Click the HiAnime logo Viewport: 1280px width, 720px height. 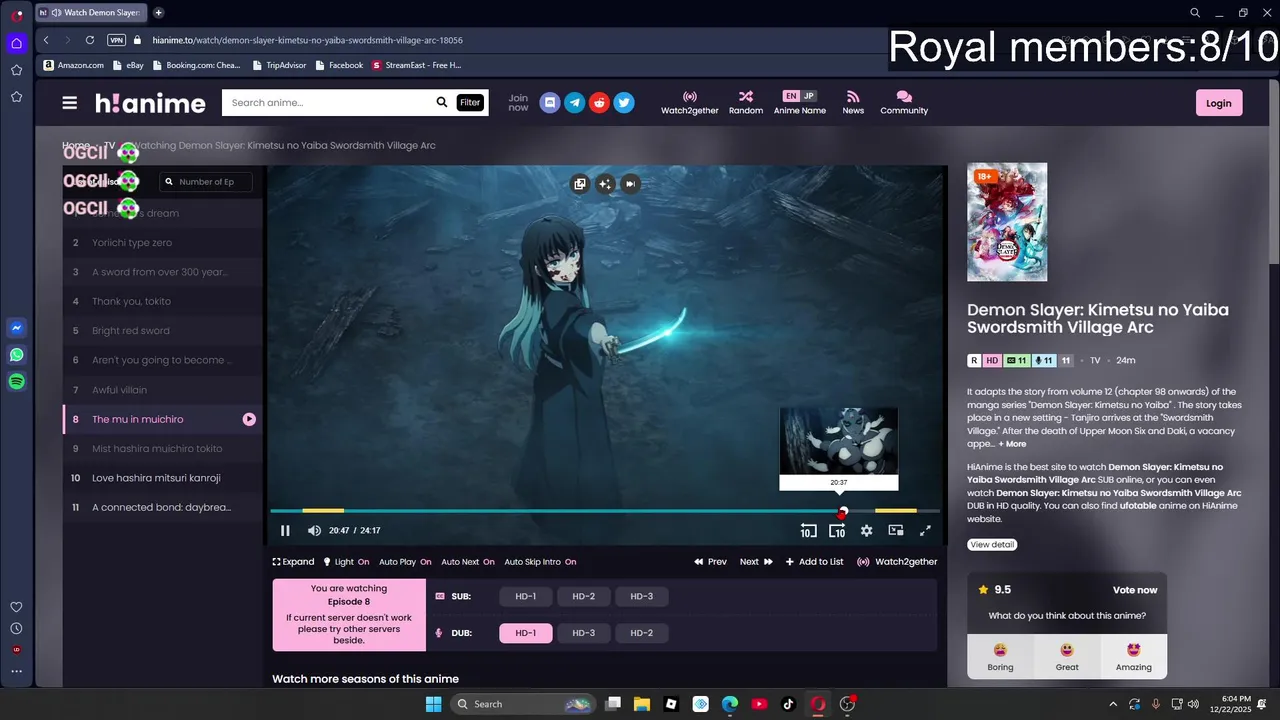(150, 103)
